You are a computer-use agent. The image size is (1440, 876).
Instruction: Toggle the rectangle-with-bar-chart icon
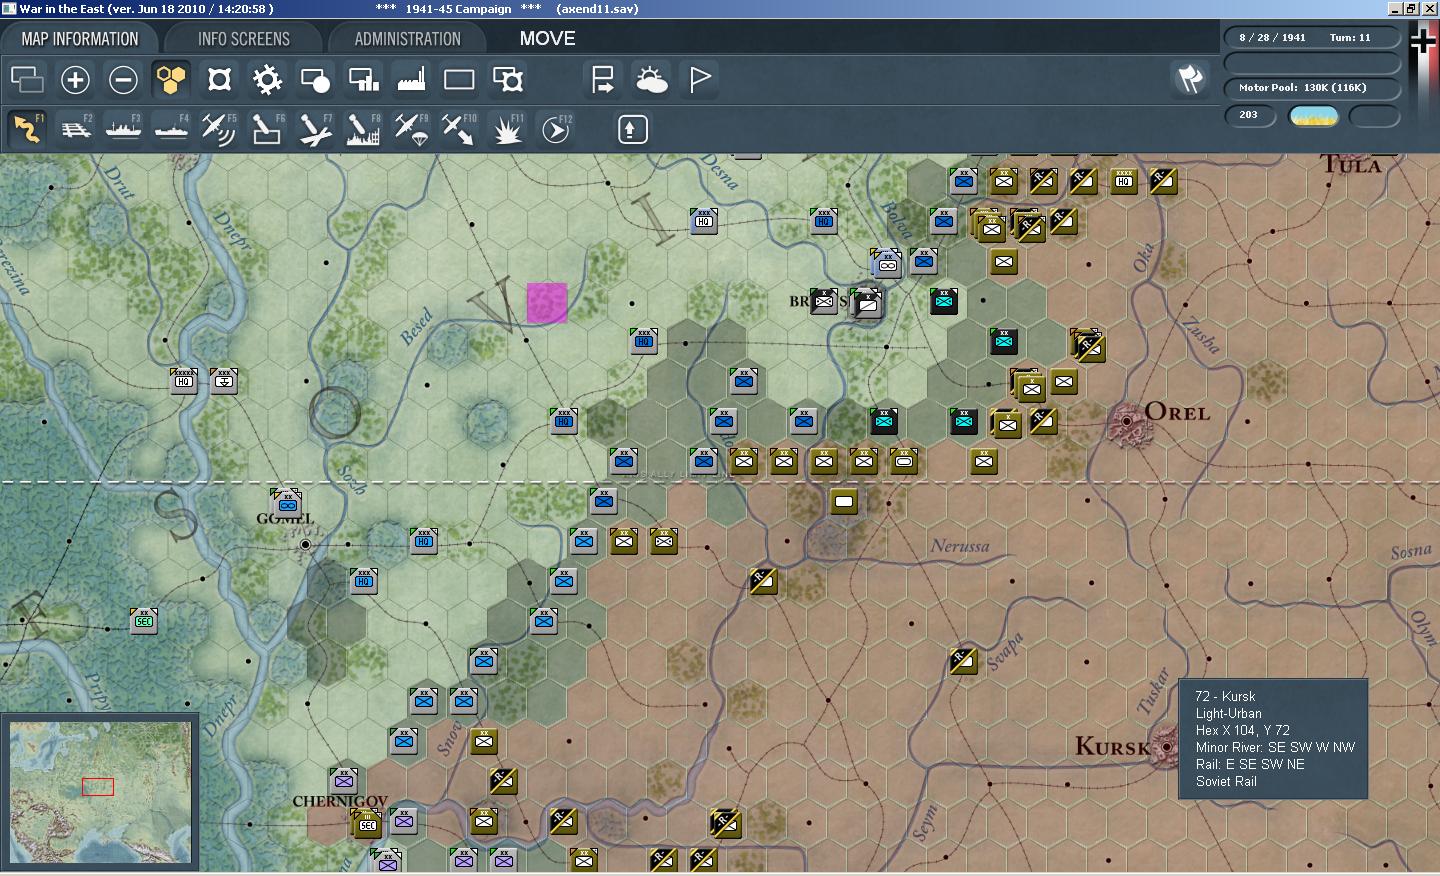(x=363, y=79)
